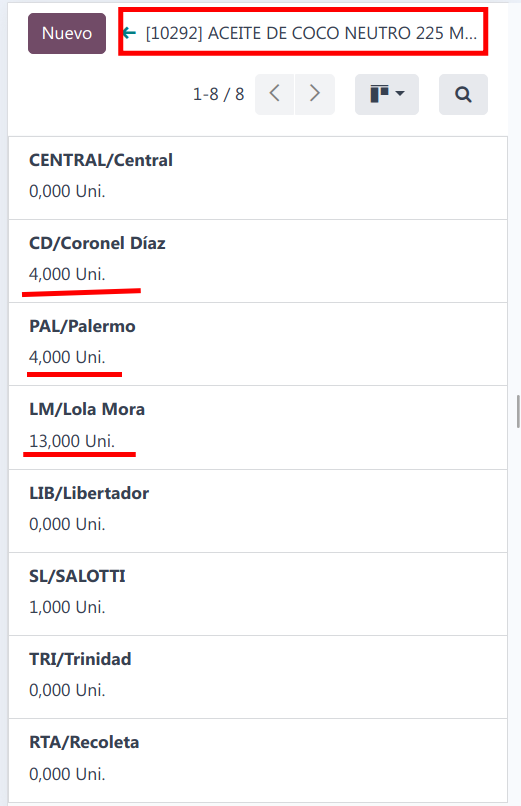Open the ACEITE DE COCO NEUTRO breadcrumb
Screen dimensions: 521x806
tap(311, 33)
